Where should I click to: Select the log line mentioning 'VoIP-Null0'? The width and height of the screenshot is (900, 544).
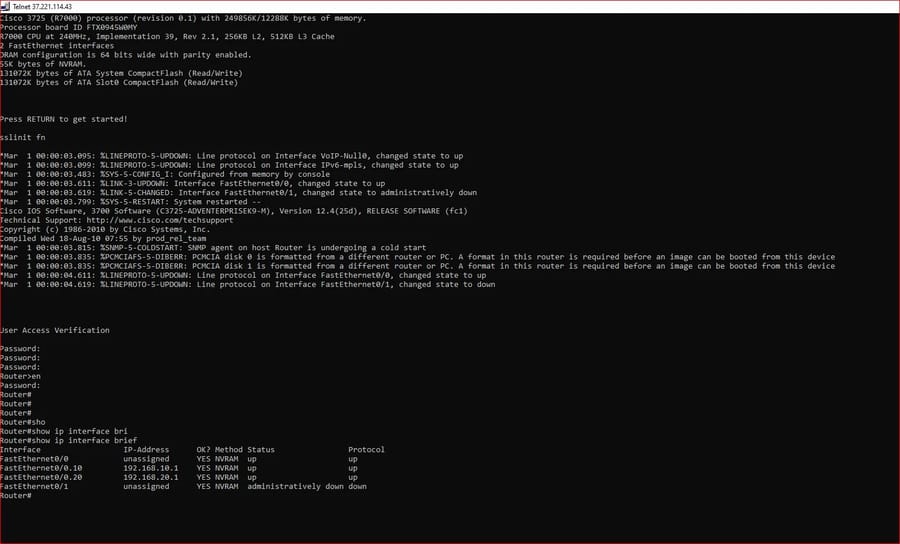pyautogui.click(x=231, y=156)
